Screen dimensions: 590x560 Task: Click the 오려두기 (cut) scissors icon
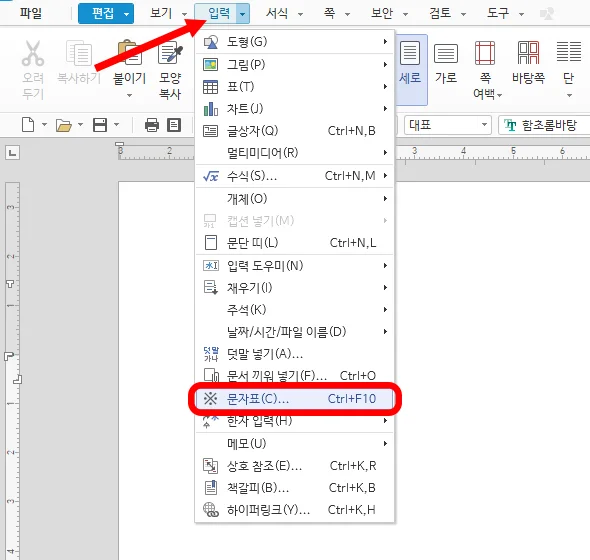33,53
